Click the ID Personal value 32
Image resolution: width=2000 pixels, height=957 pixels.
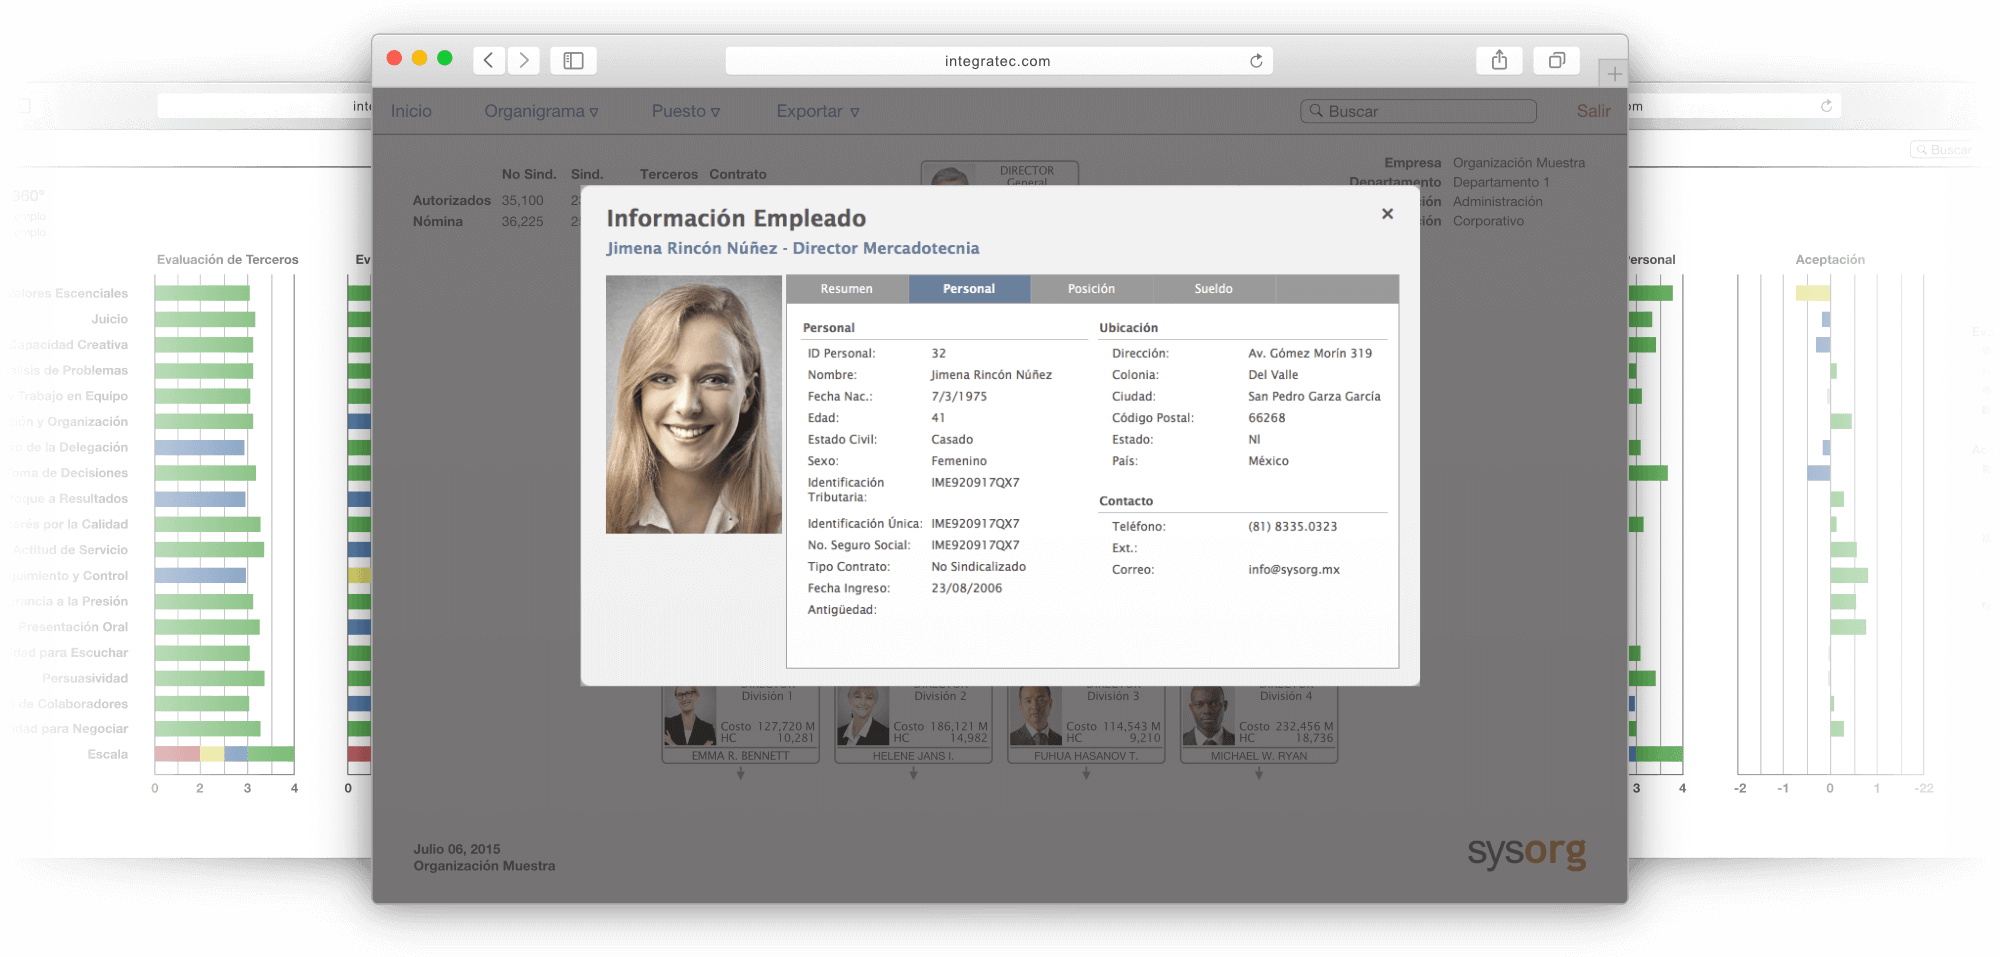pos(938,354)
